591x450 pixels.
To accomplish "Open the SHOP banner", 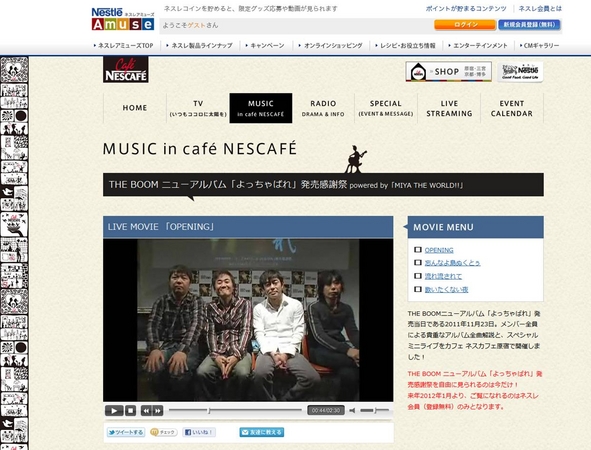I will (x=449, y=71).
